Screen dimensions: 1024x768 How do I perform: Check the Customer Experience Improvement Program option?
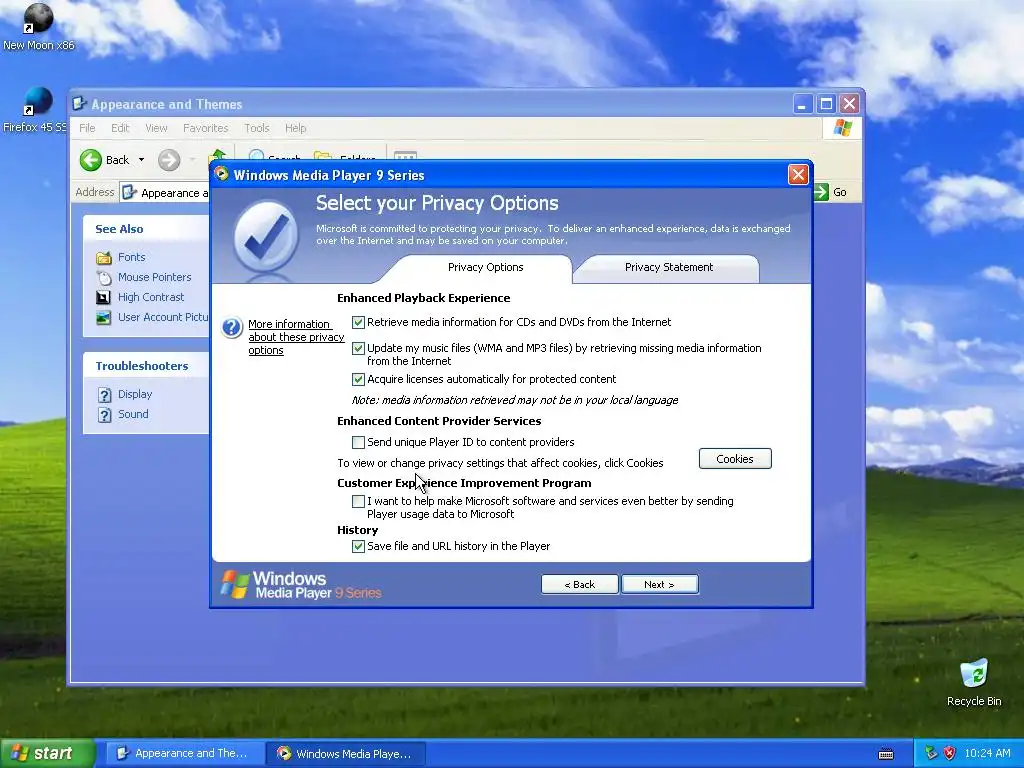coord(358,502)
